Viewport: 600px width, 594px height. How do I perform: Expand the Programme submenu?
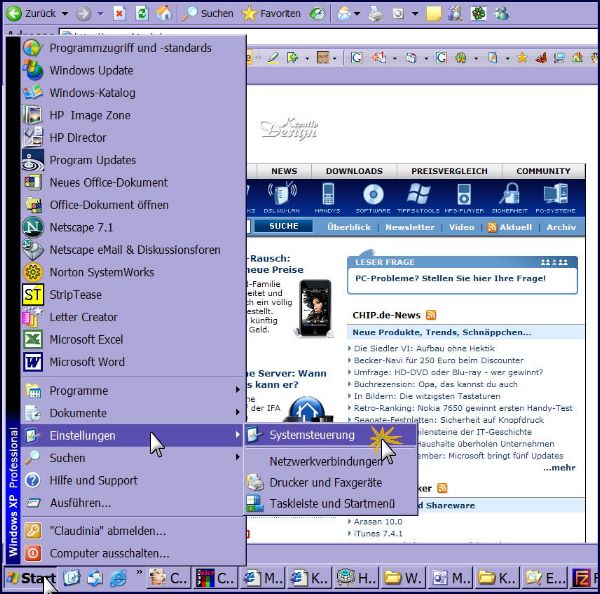[x=134, y=391]
